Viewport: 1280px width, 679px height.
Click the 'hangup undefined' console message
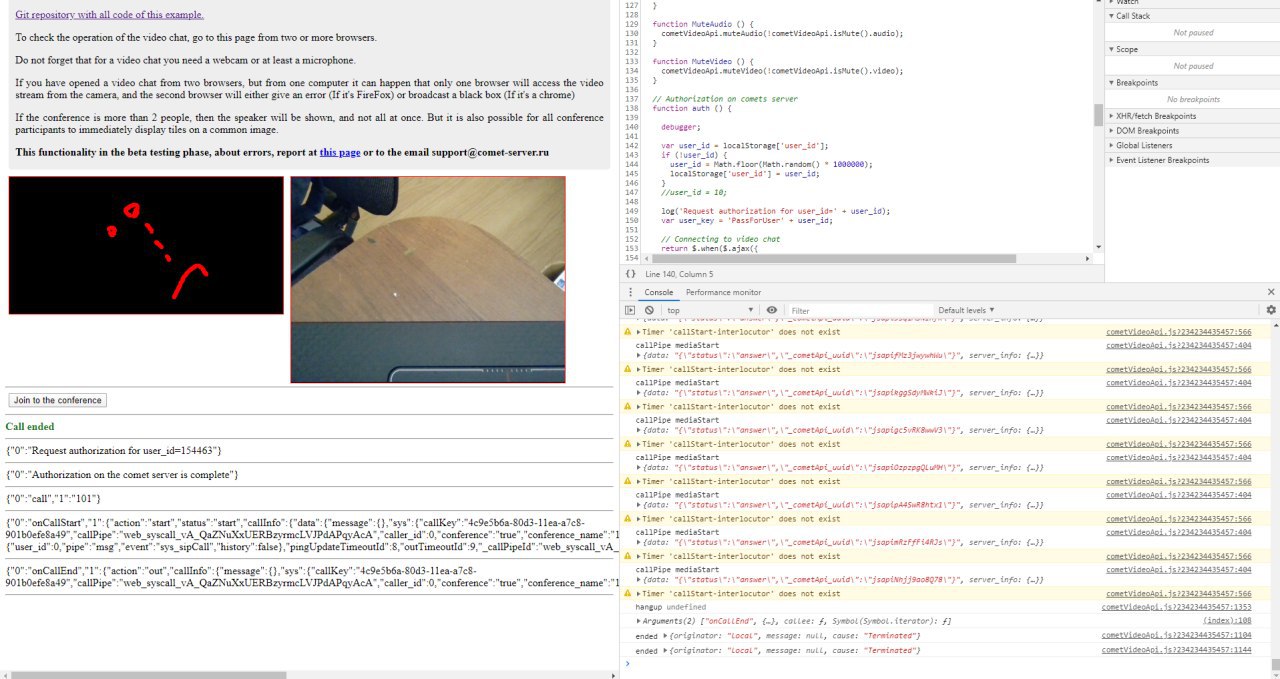click(670, 607)
